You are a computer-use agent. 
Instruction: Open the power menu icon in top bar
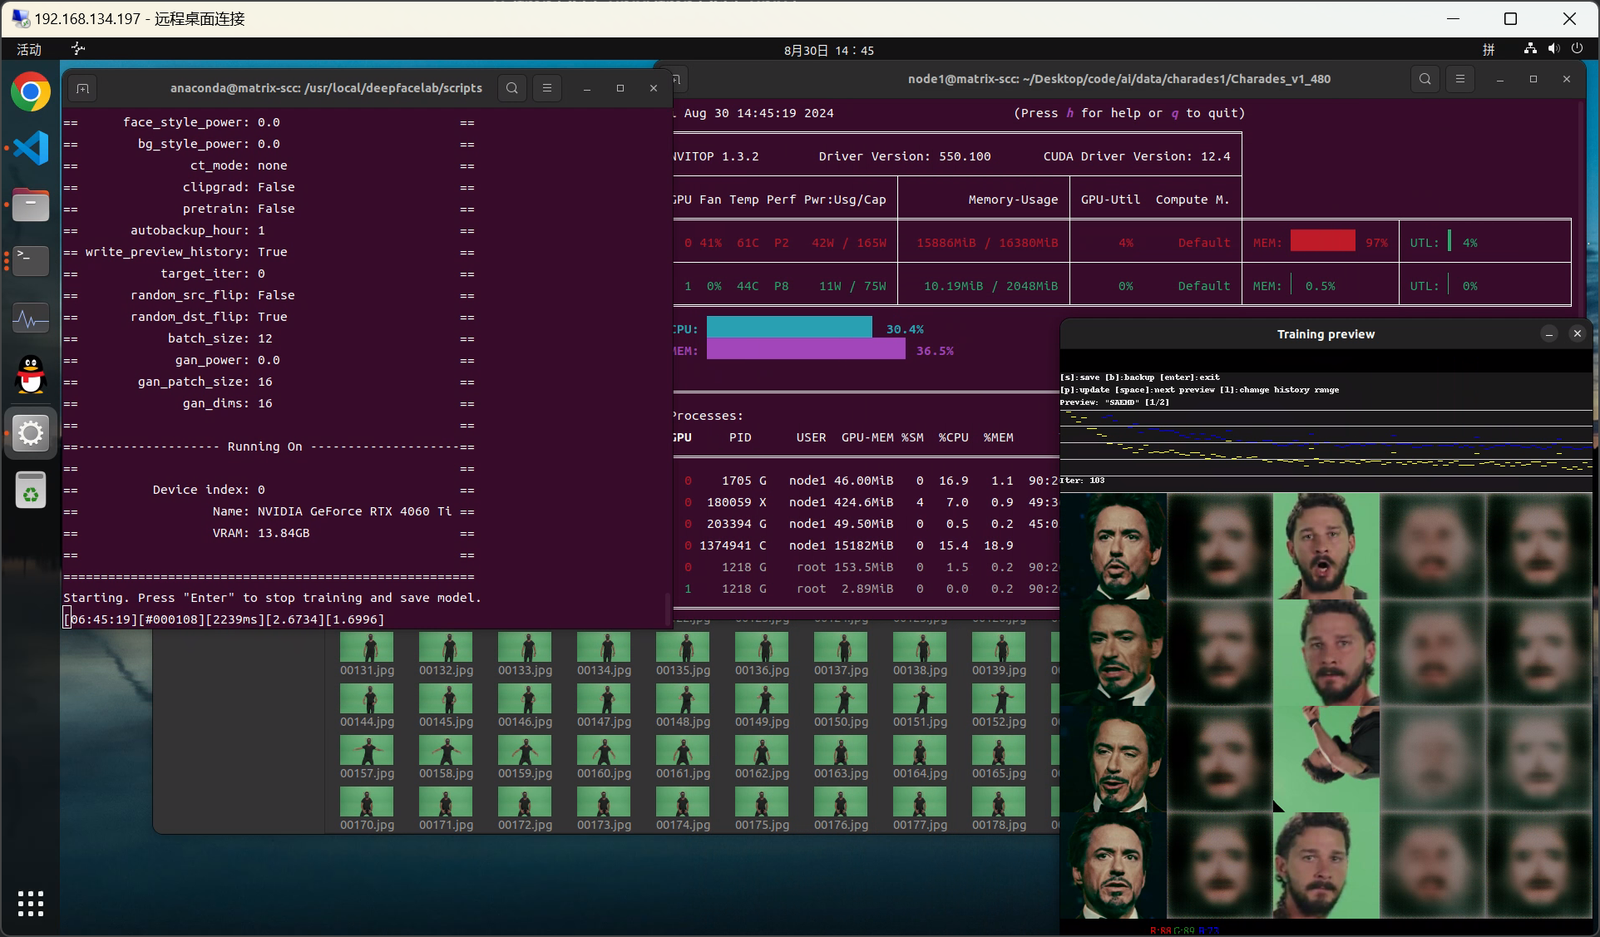click(x=1577, y=49)
